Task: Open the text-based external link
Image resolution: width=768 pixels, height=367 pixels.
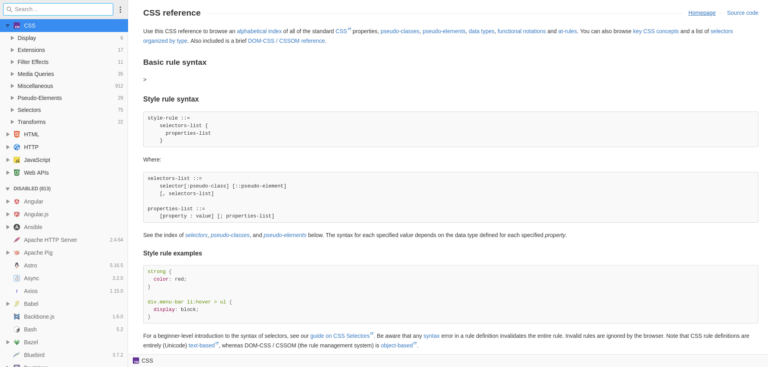Action: pos(203,345)
